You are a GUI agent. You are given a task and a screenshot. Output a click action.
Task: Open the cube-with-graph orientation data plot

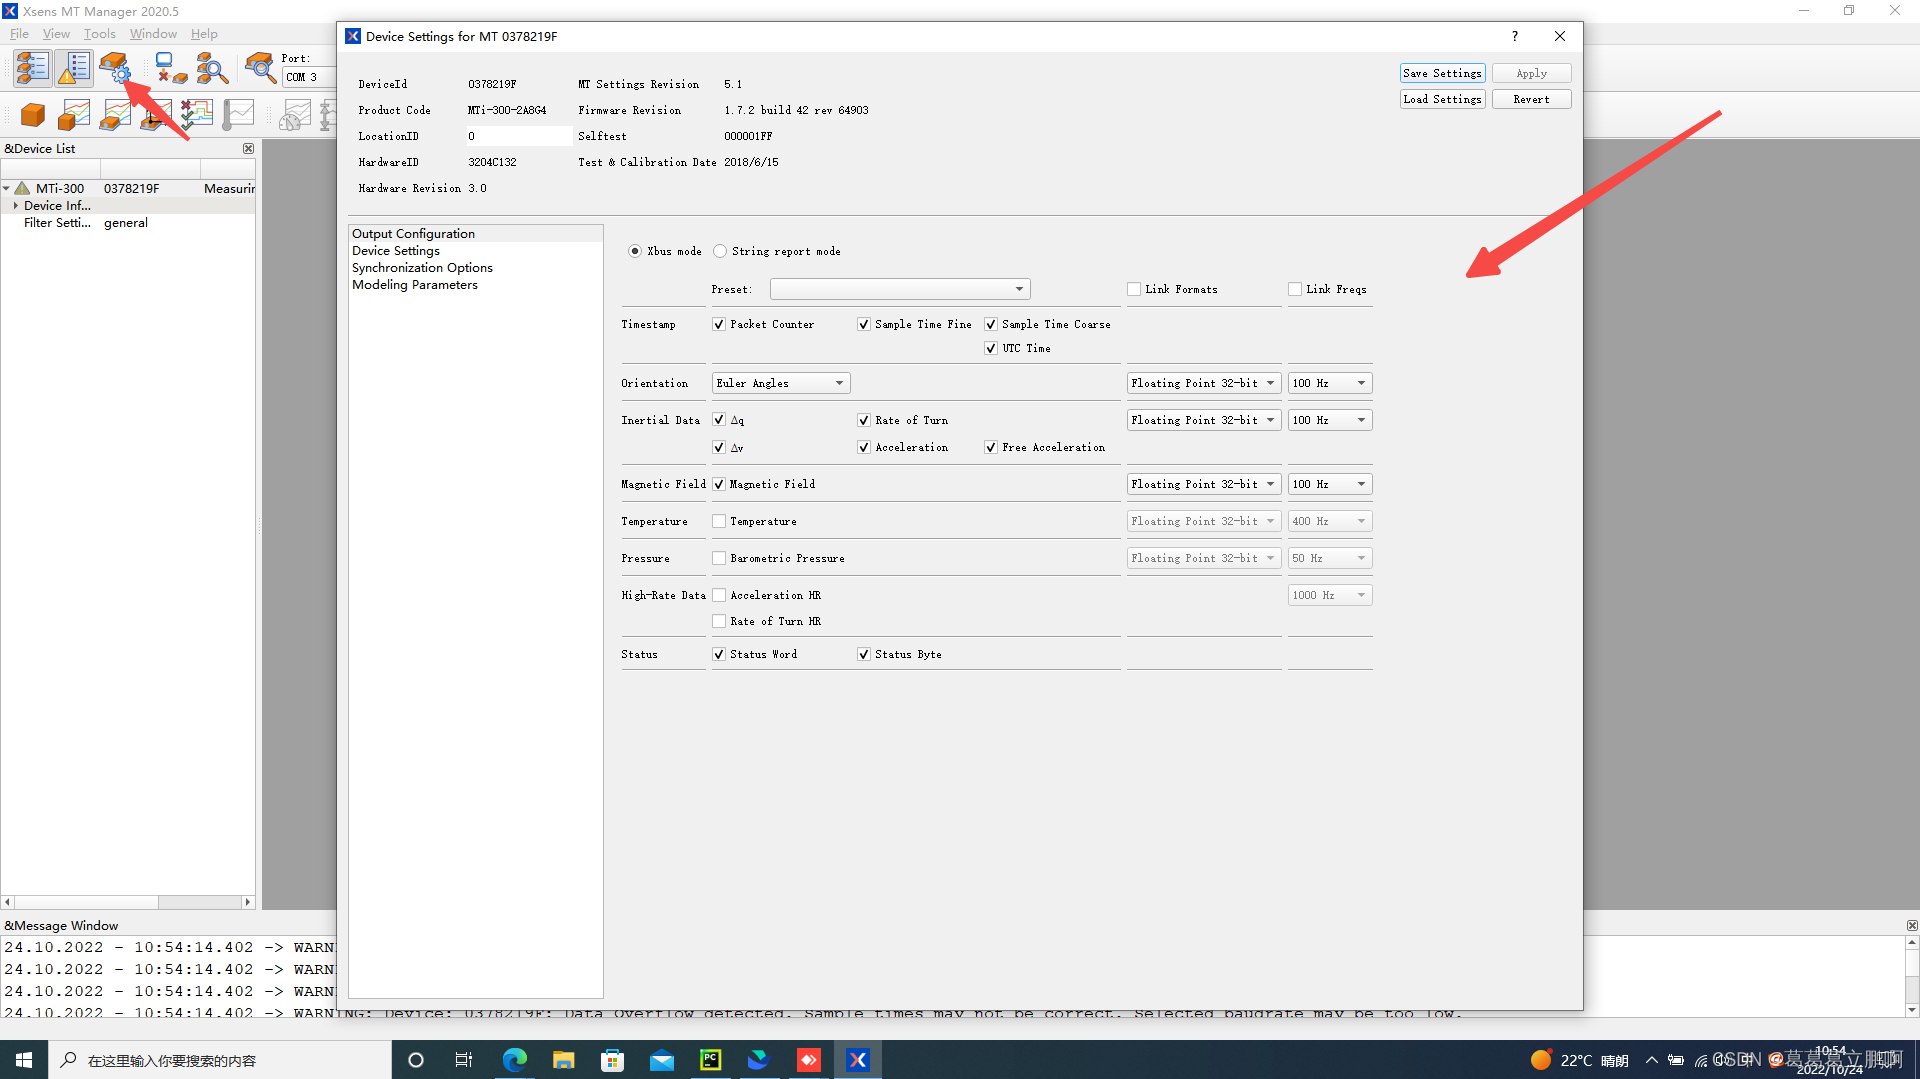74,115
